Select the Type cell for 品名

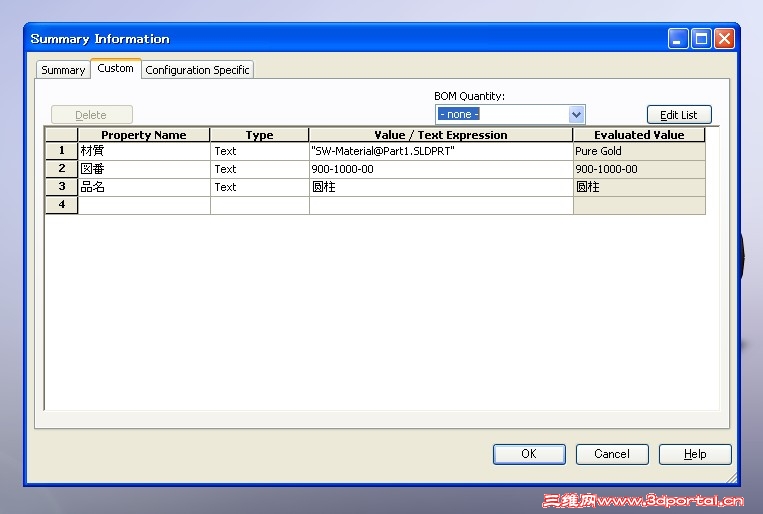(x=260, y=187)
